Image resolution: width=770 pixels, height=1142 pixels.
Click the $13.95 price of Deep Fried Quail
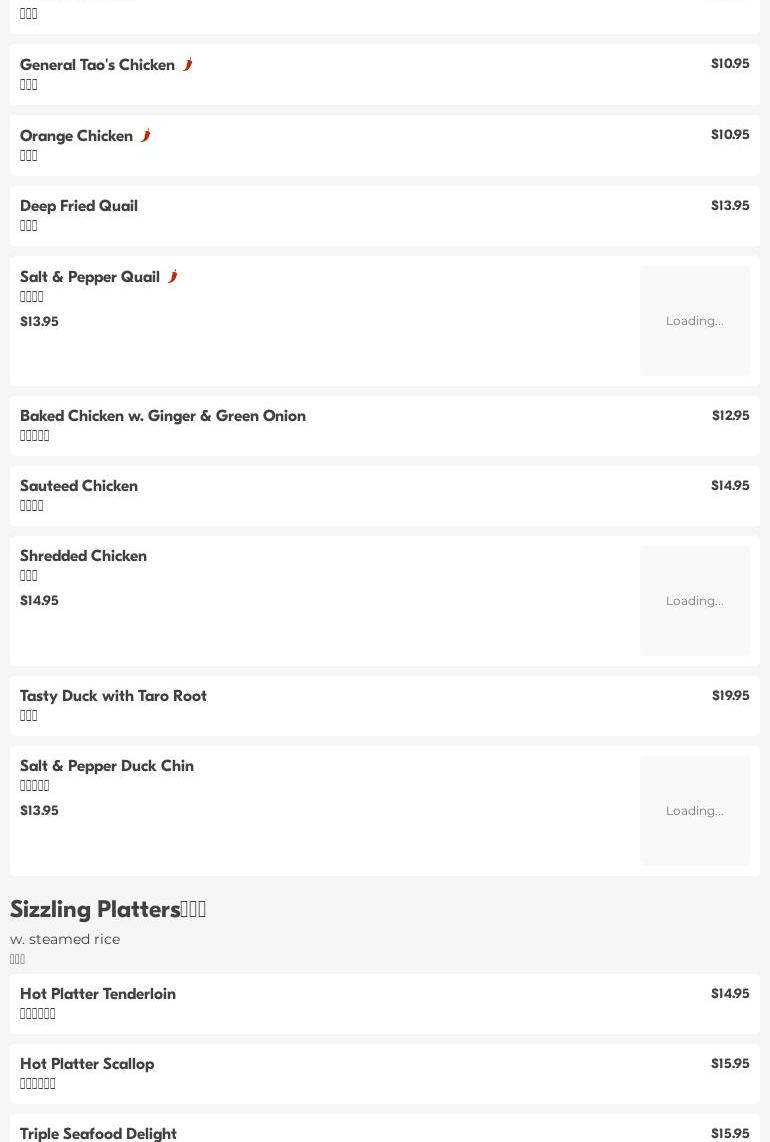coord(729,206)
